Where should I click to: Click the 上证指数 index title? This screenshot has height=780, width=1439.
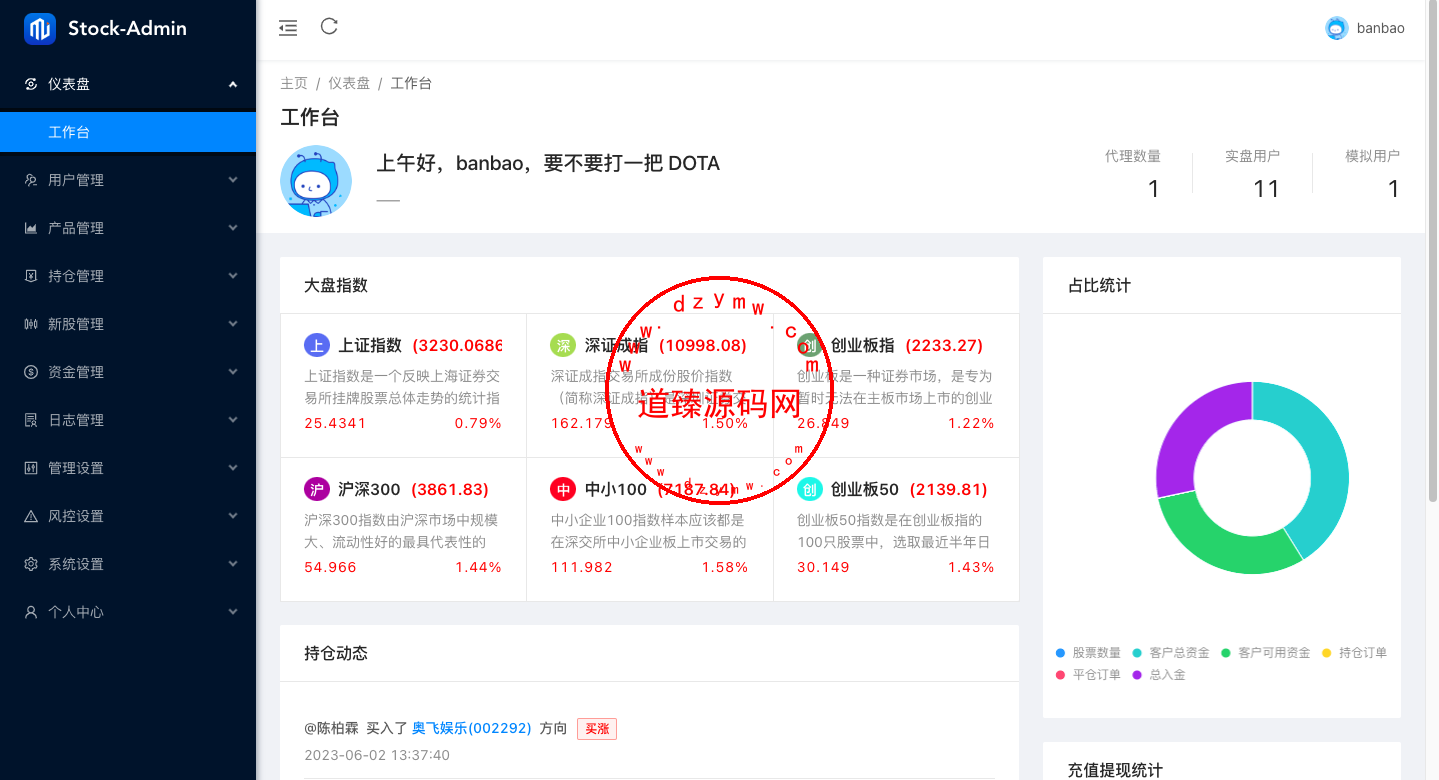(370, 345)
